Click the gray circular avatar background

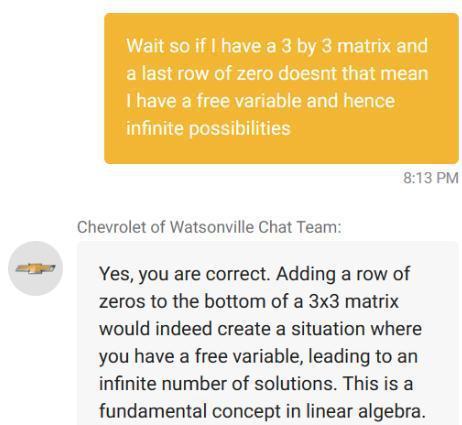click(x=35, y=268)
